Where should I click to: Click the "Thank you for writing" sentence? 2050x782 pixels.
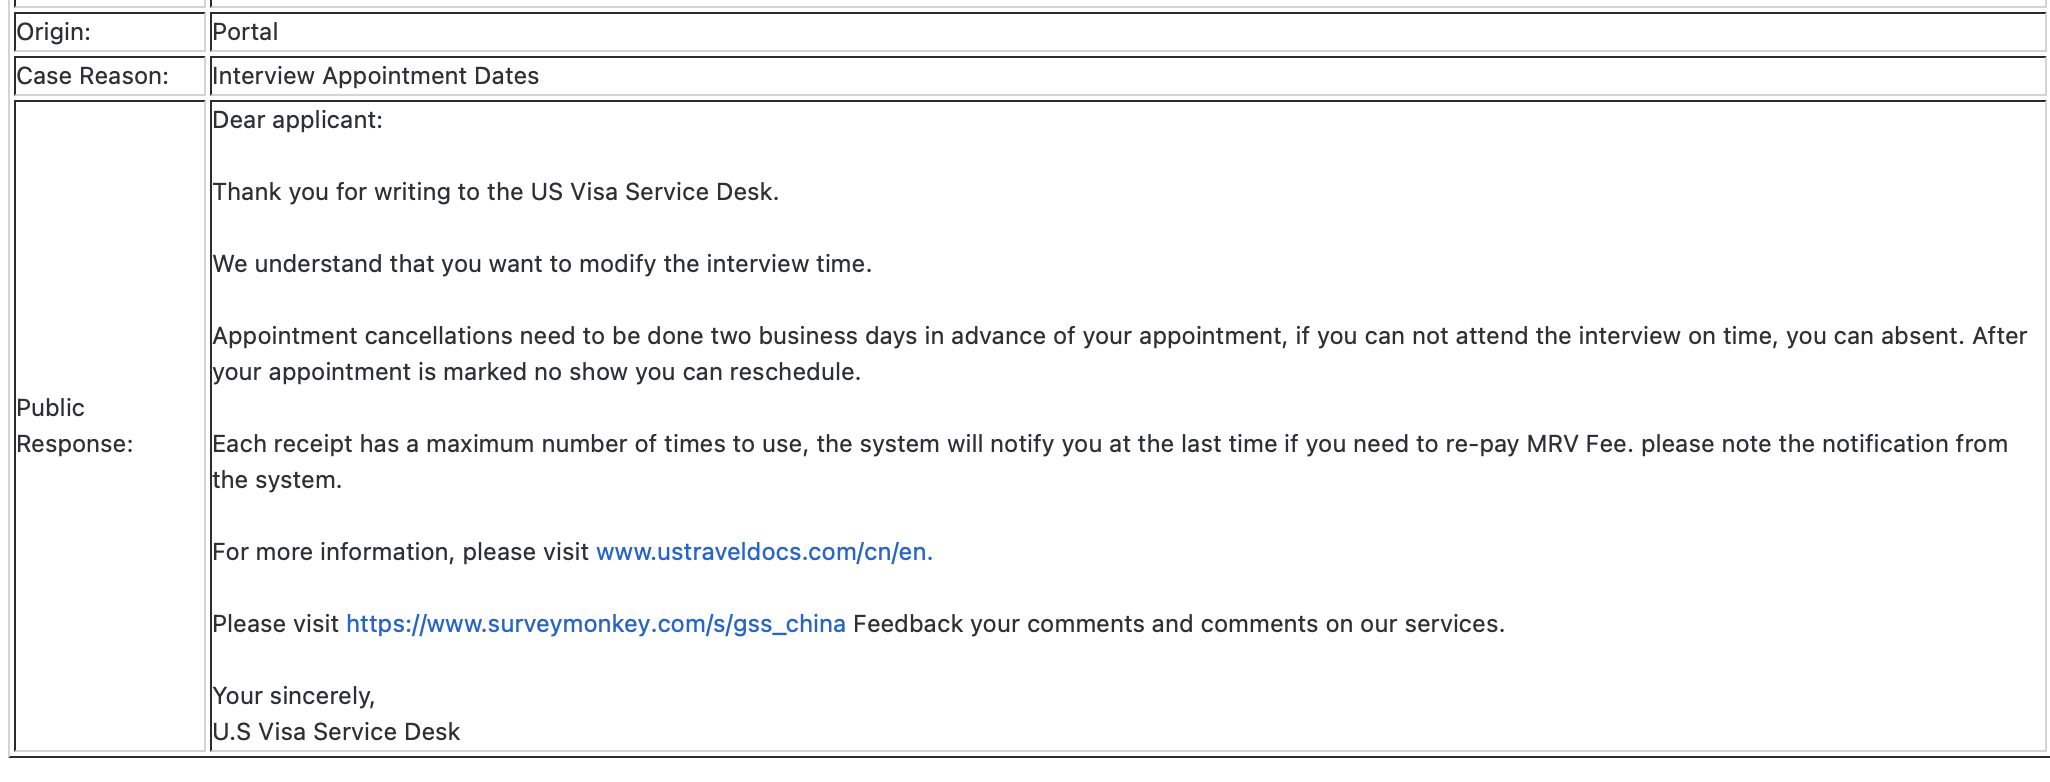tap(495, 192)
